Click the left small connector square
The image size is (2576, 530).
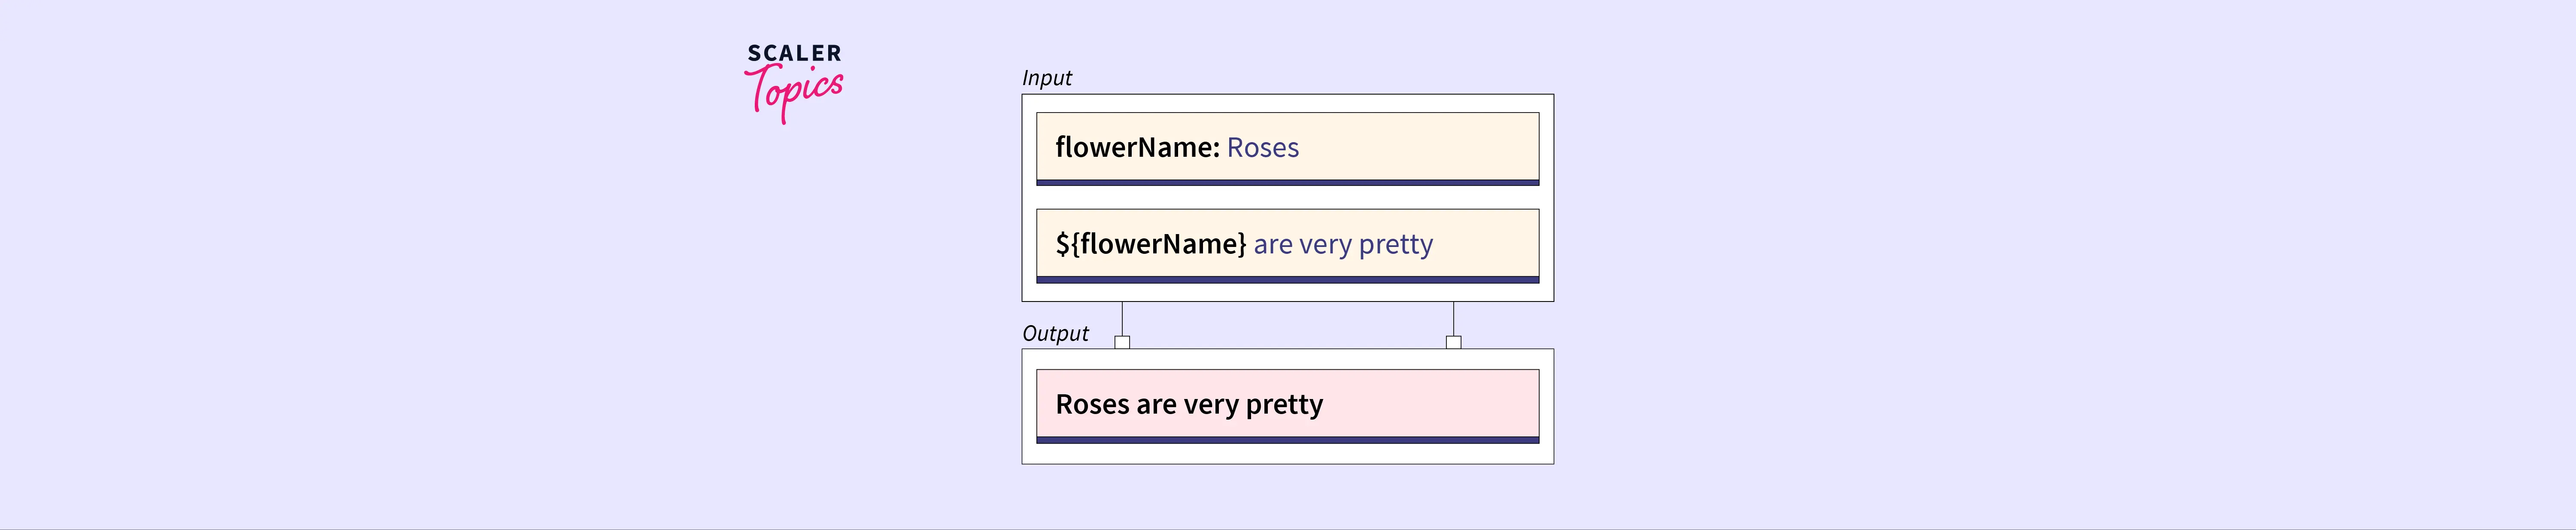(x=1122, y=342)
